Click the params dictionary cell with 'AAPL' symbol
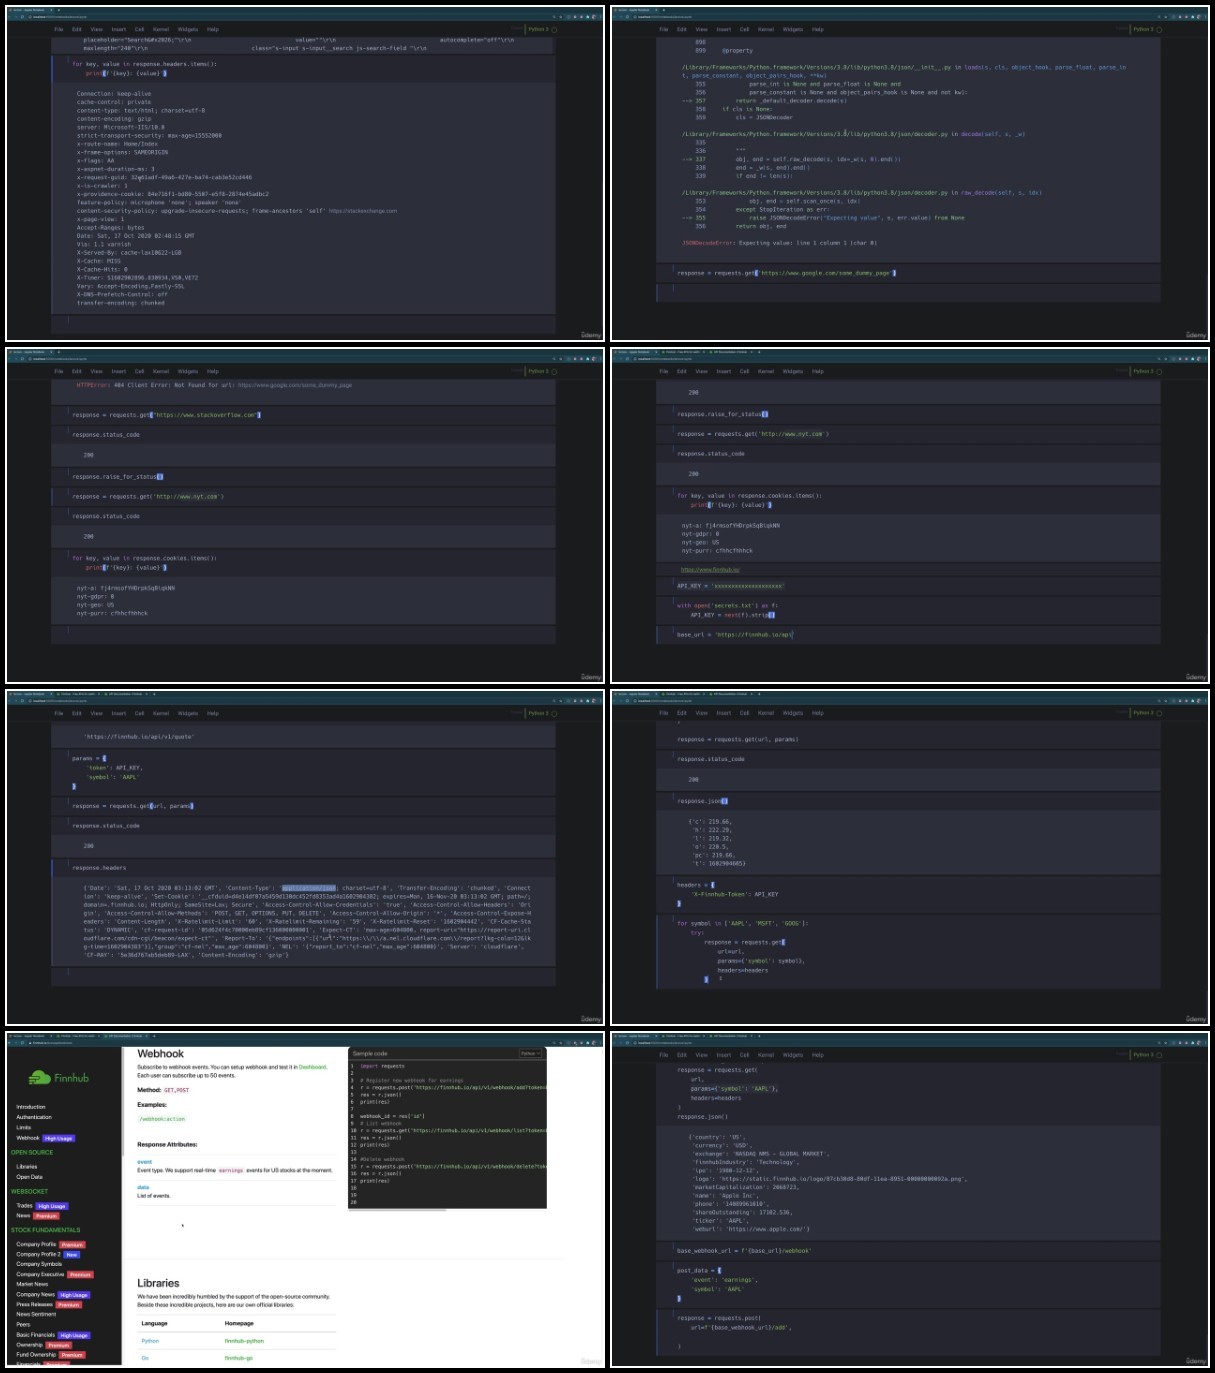The image size is (1215, 1373). [x=304, y=772]
